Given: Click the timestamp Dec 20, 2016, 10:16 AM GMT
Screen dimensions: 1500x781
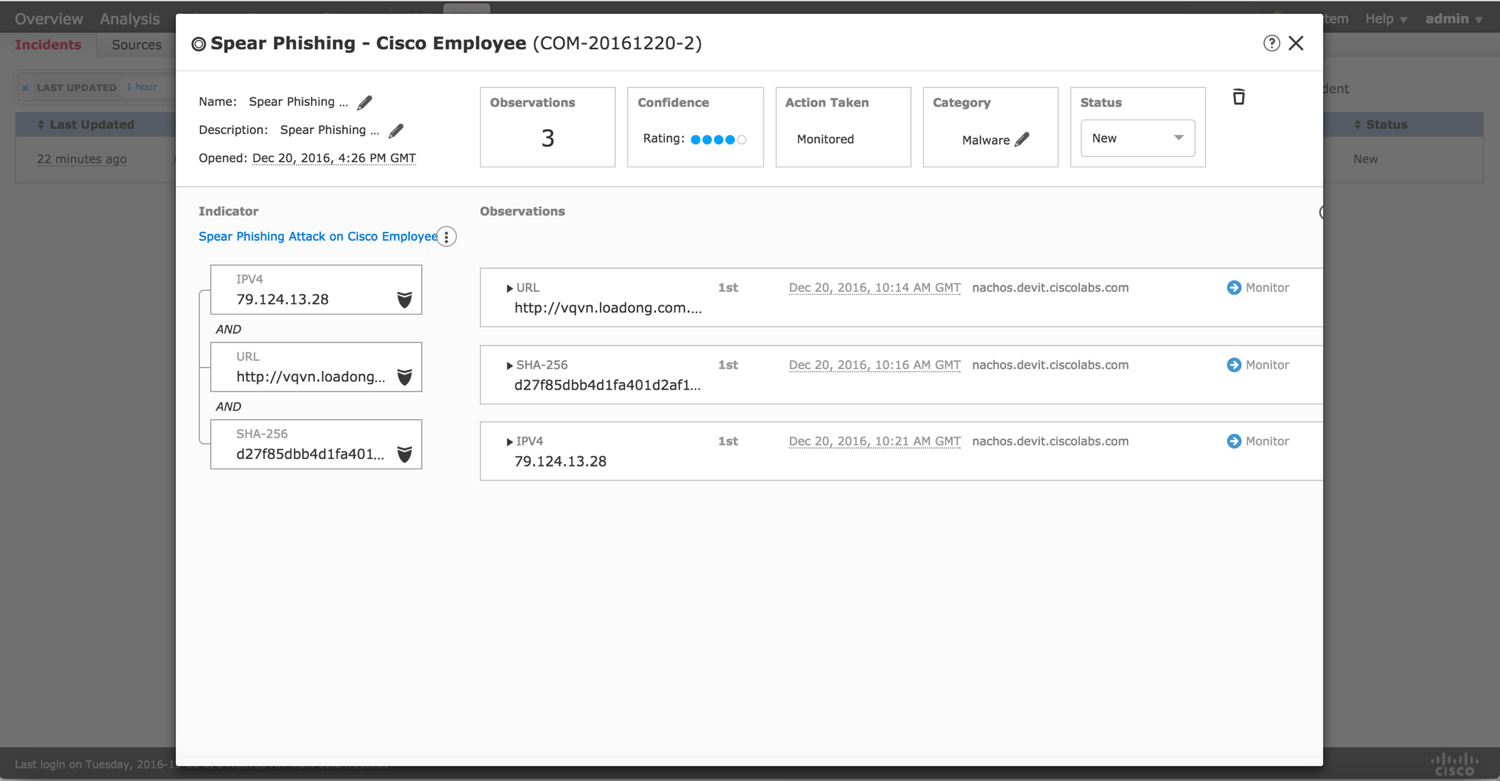Looking at the screenshot, I should [x=875, y=365].
